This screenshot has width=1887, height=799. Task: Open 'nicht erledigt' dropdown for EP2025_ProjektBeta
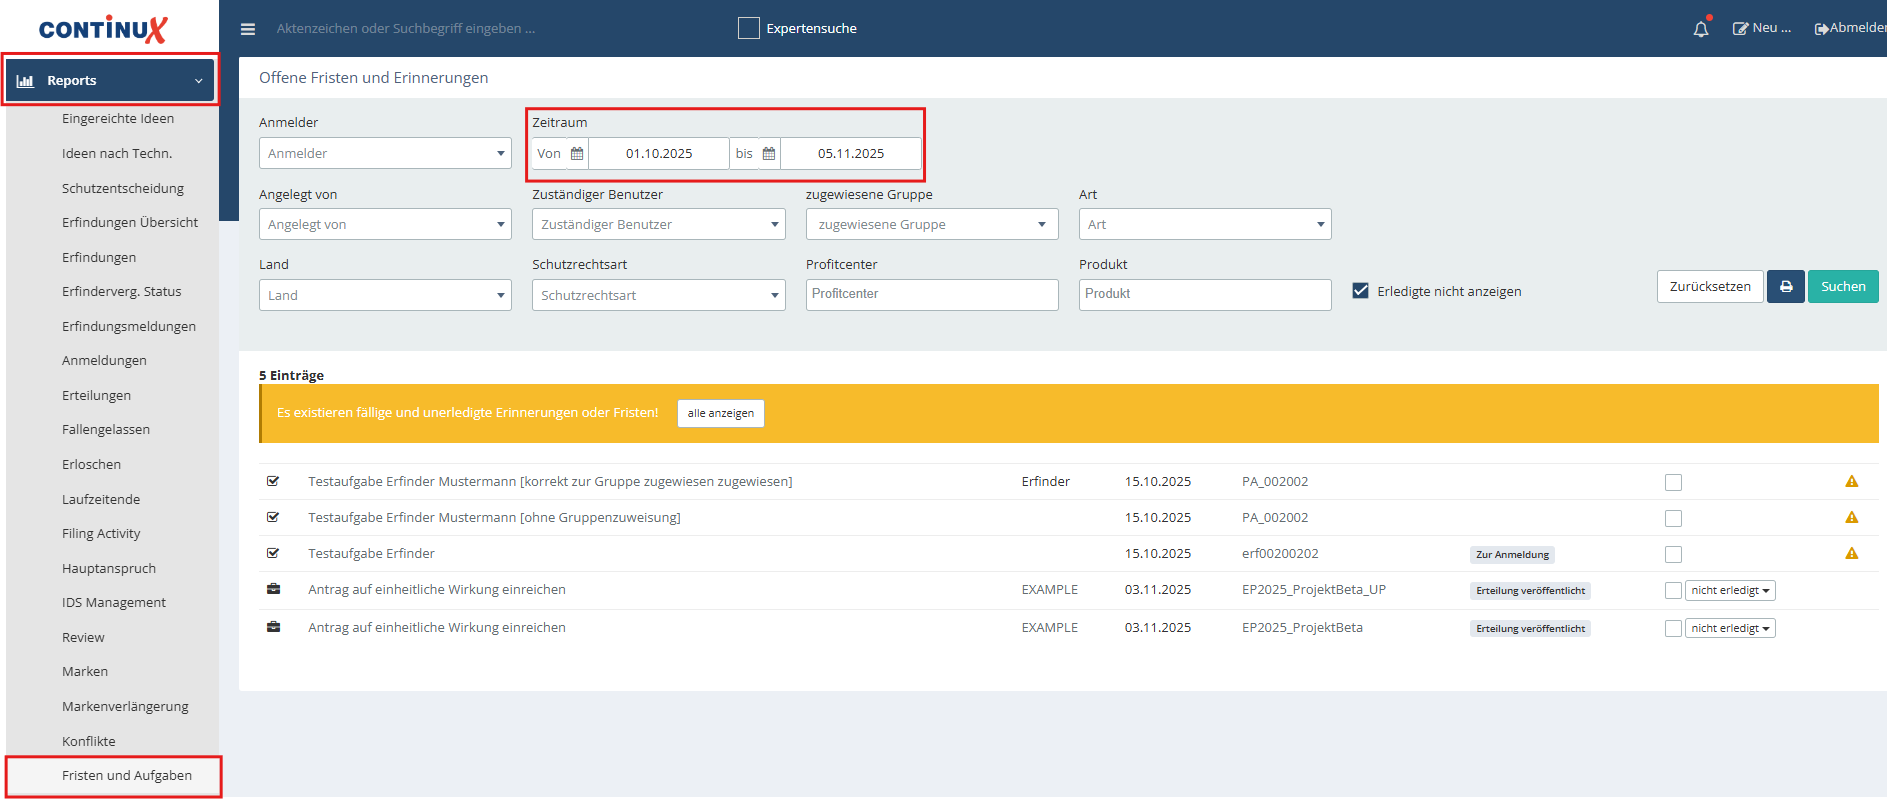point(1730,629)
